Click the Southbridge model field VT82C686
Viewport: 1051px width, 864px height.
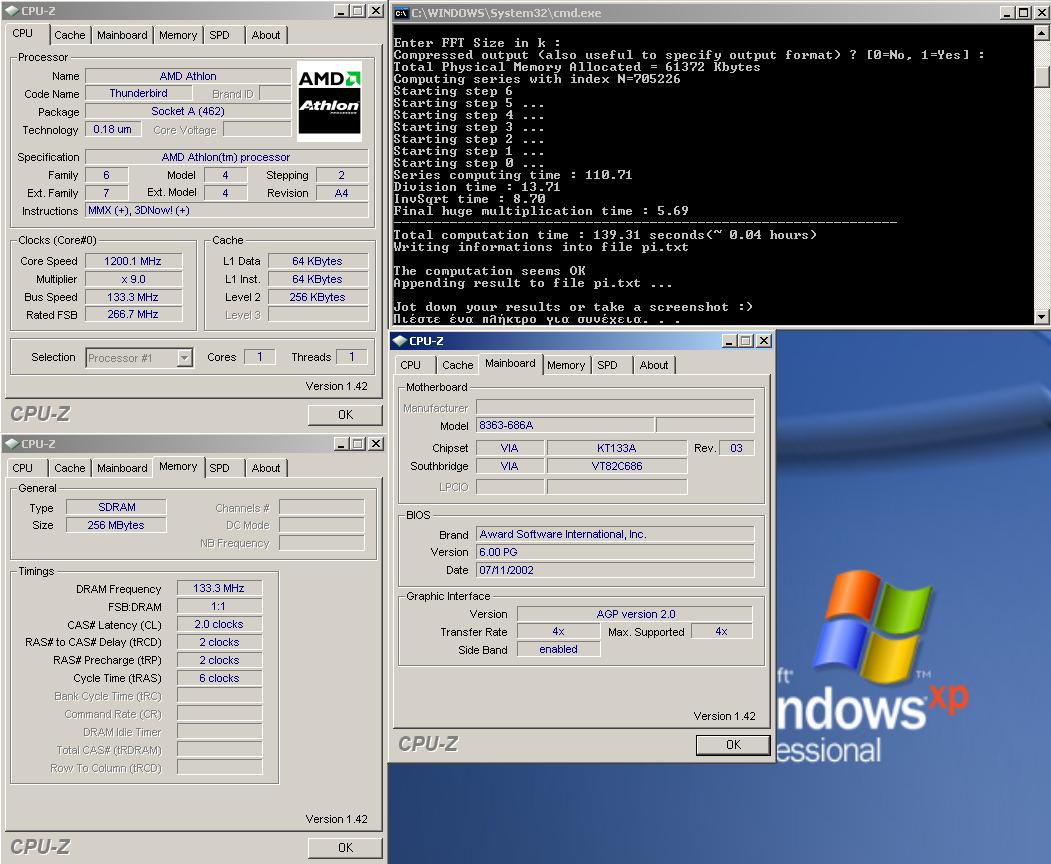click(x=617, y=466)
